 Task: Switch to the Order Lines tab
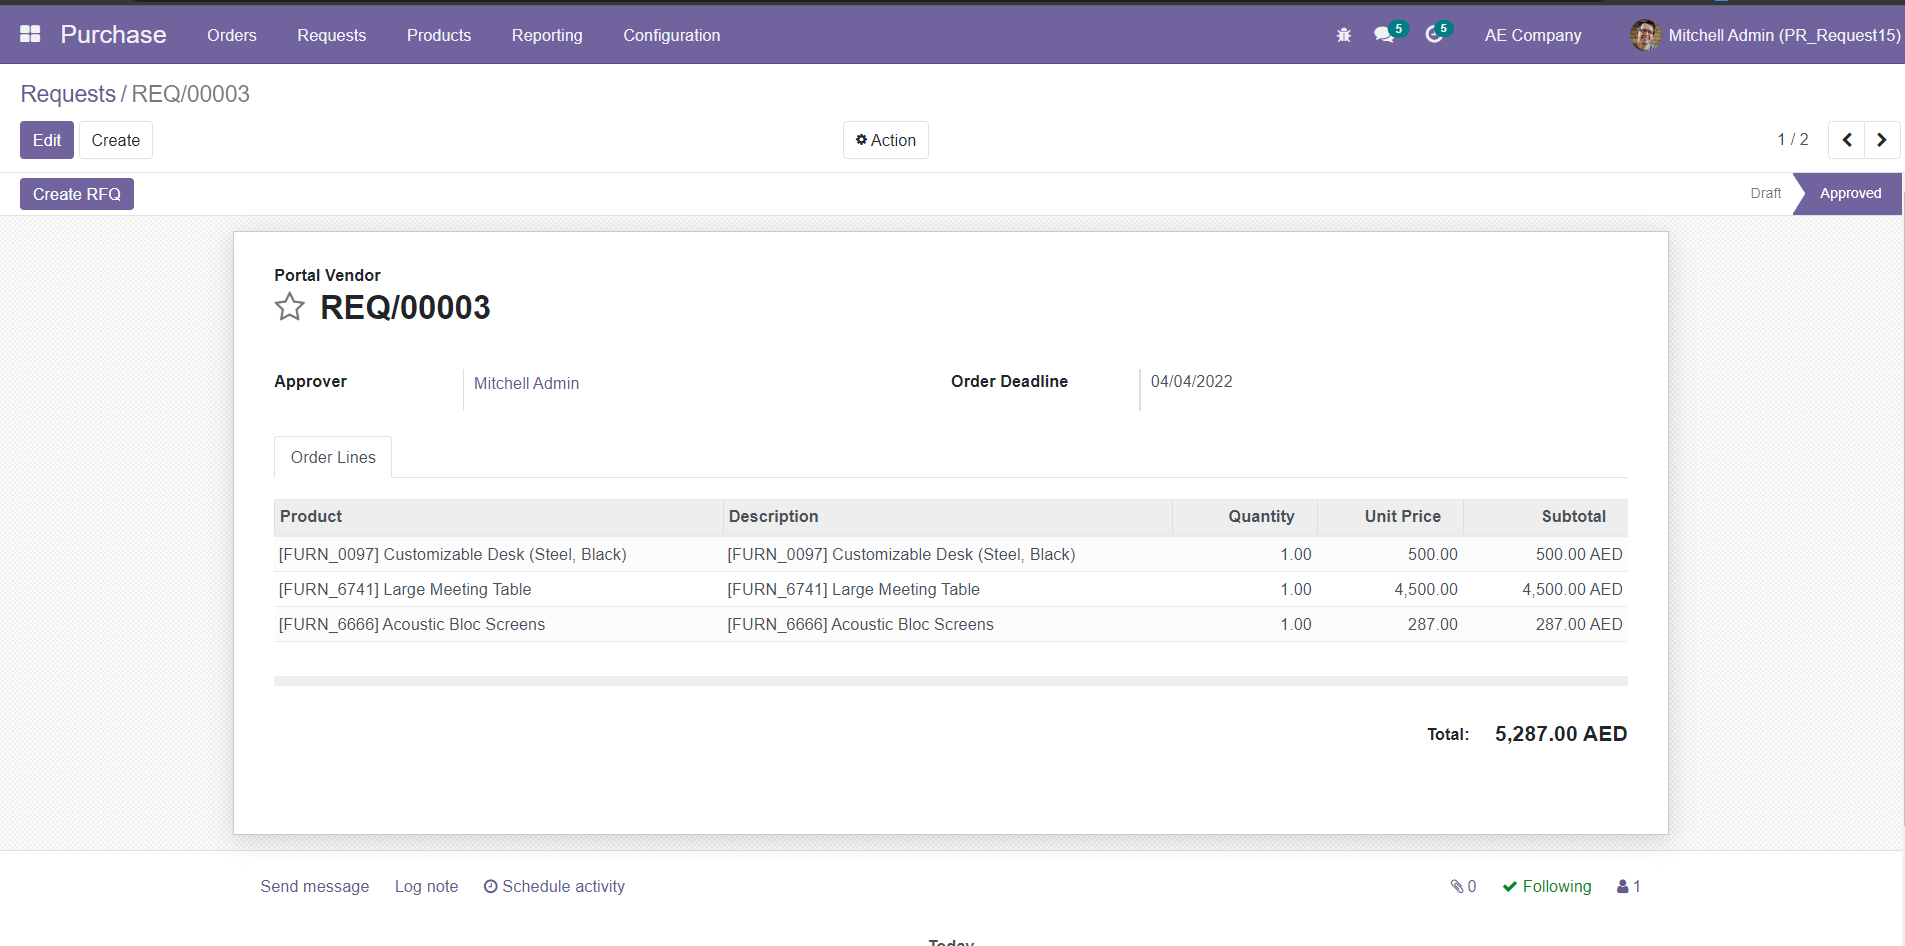pos(333,457)
